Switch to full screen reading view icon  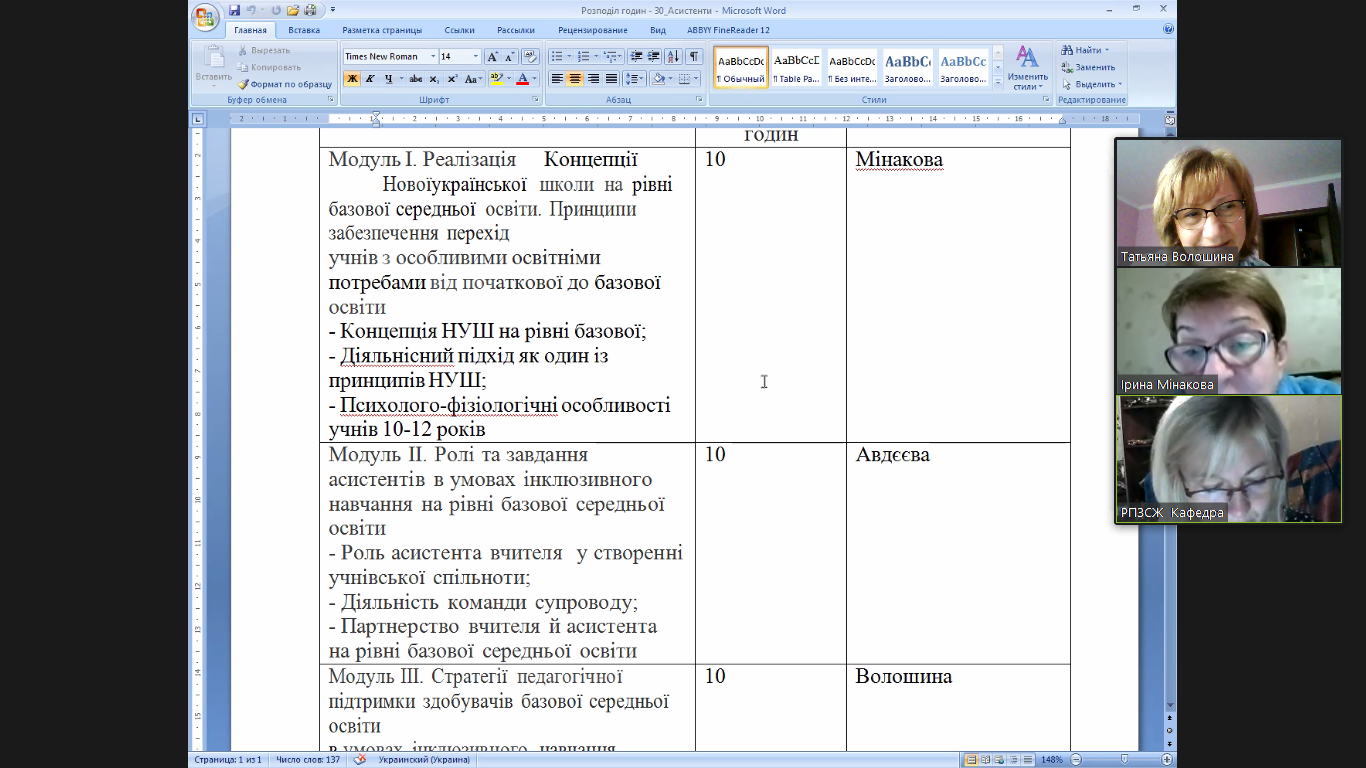(985, 760)
